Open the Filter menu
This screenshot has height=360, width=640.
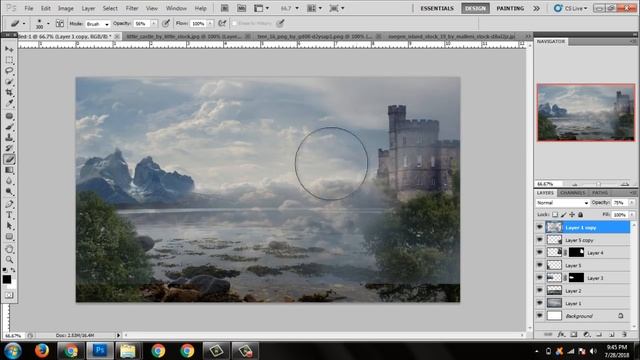(131, 8)
